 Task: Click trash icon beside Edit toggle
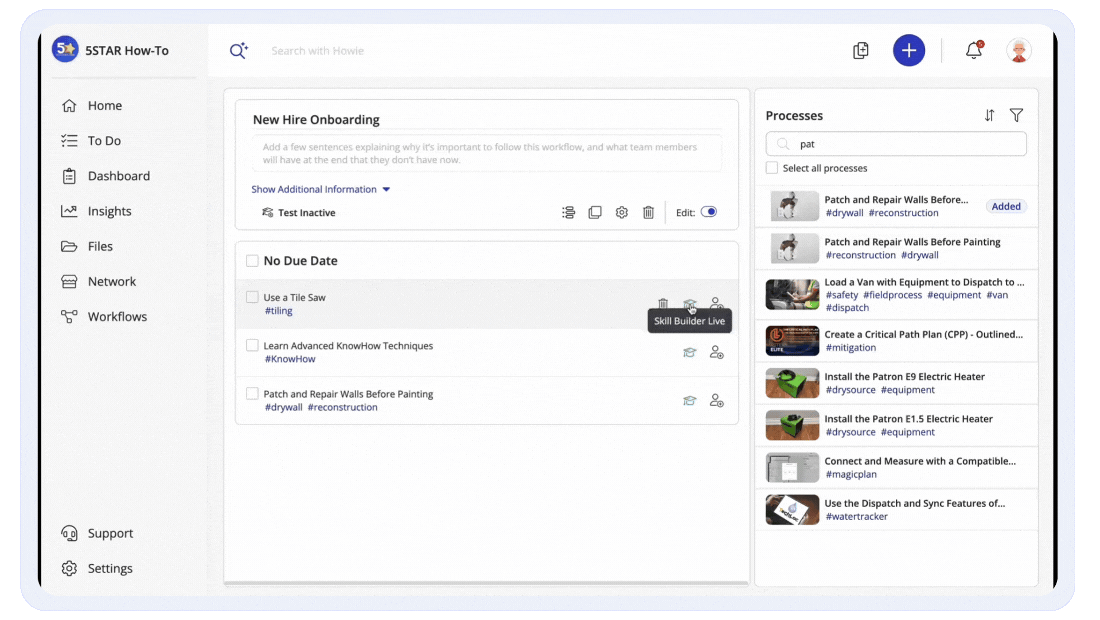[648, 213]
